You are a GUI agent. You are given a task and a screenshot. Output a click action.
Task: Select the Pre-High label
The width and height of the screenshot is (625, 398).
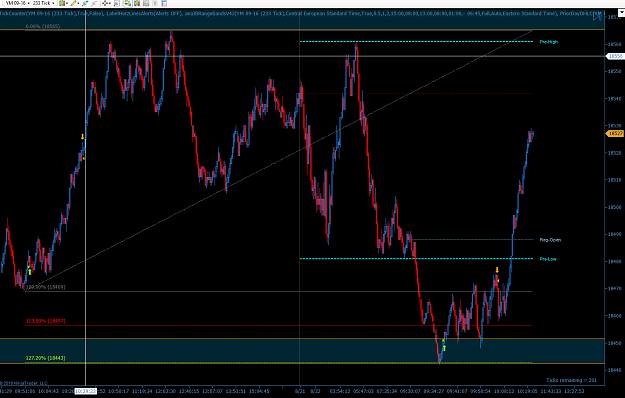(x=548, y=42)
